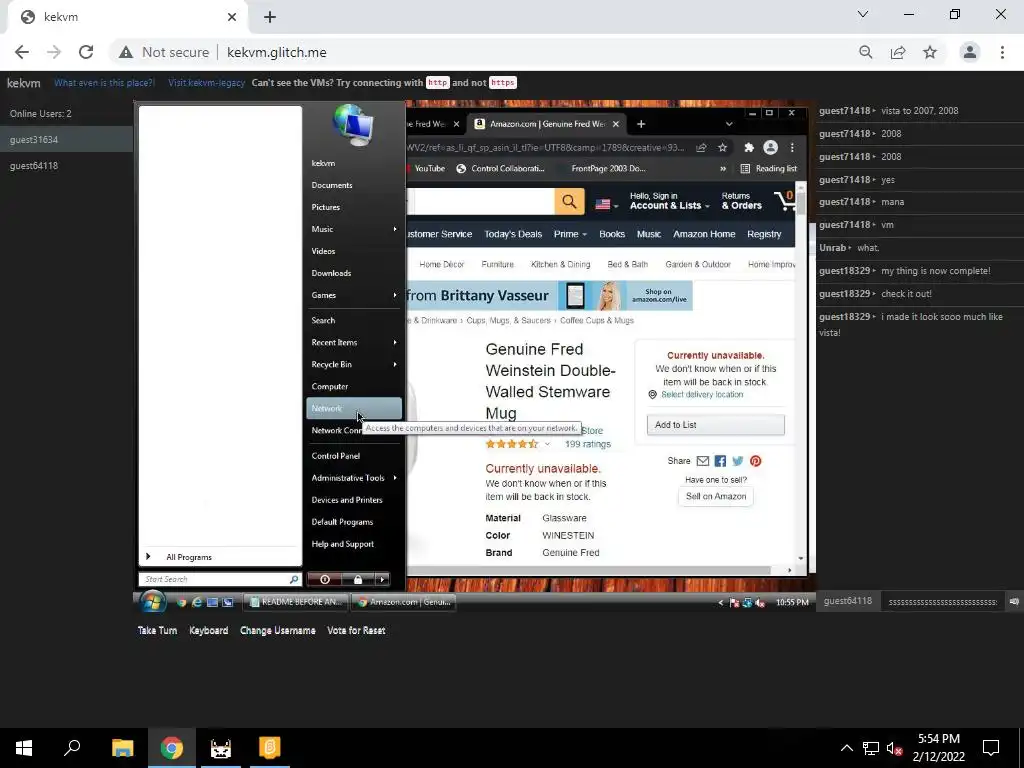Image resolution: width=1024 pixels, height=768 pixels.
Task: Open the Windows notification center
Action: coord(991,748)
